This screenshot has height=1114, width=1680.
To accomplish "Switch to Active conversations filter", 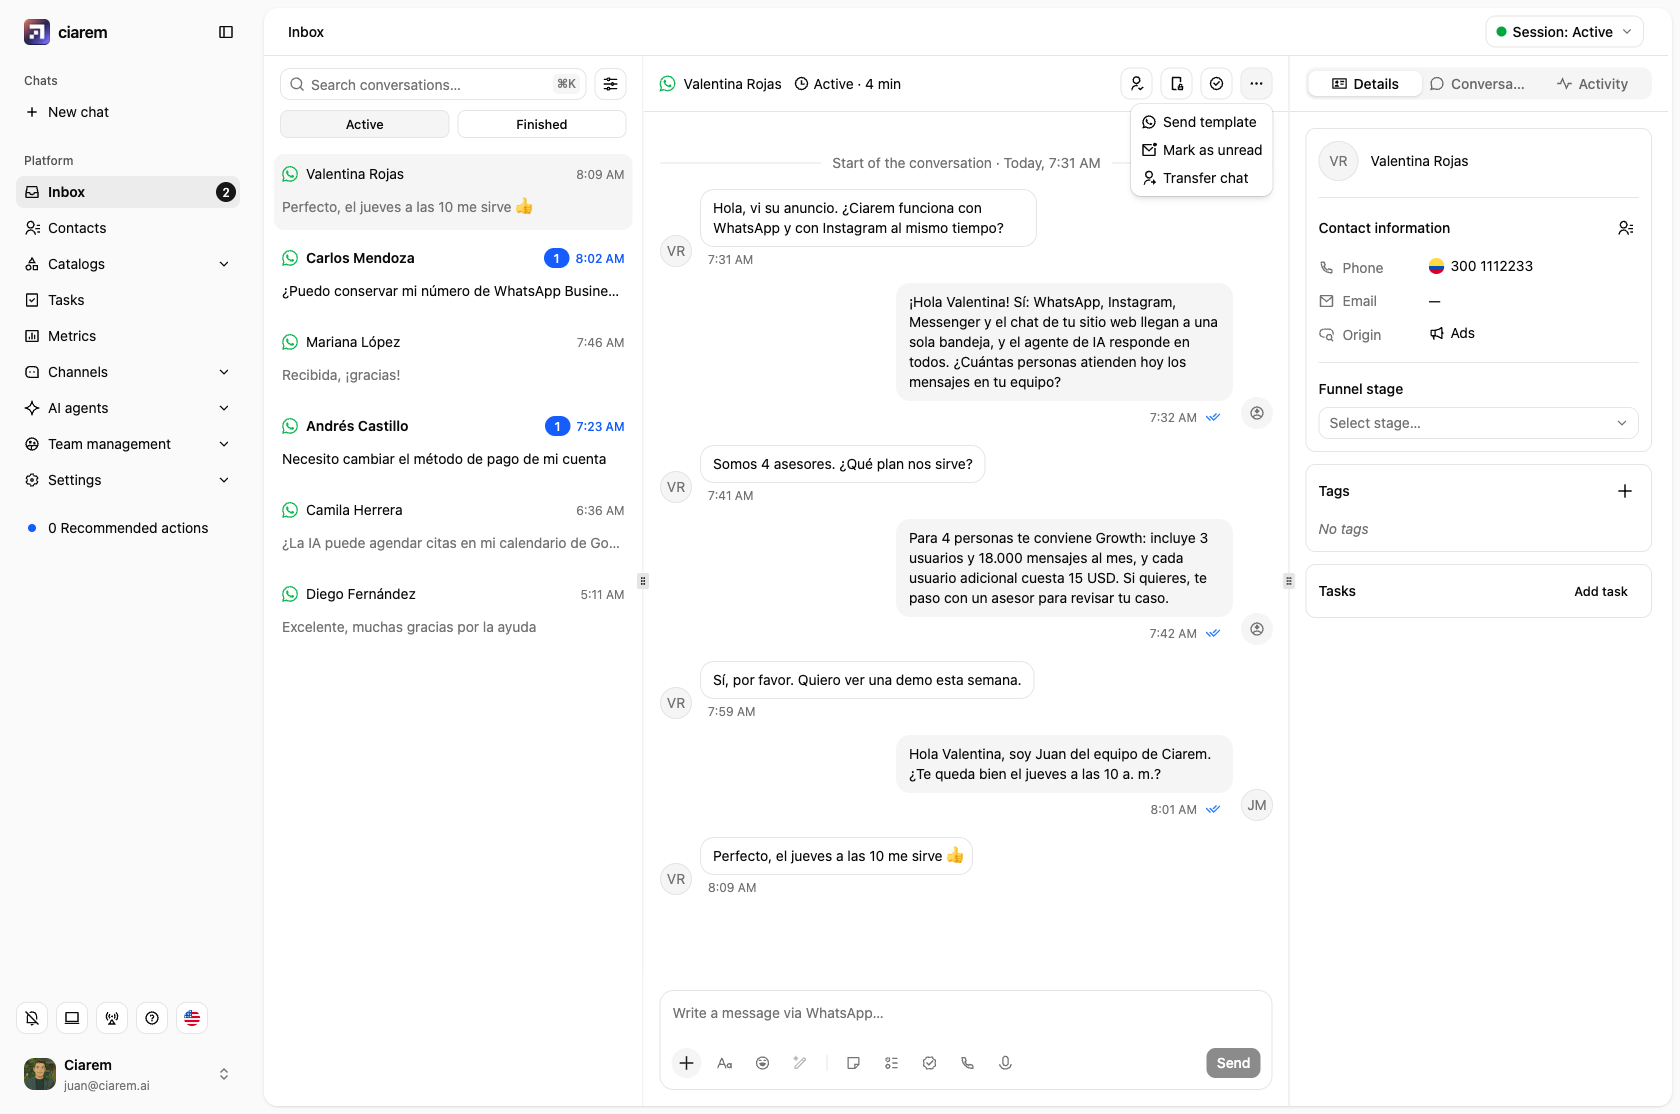I will pos(365,124).
